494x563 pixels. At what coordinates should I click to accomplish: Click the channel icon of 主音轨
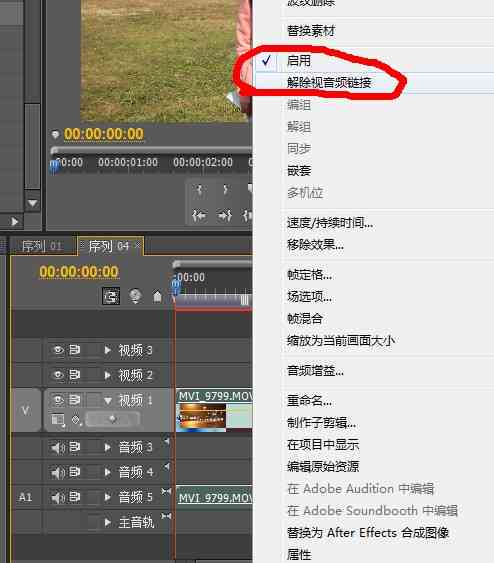pyautogui.click(x=166, y=516)
